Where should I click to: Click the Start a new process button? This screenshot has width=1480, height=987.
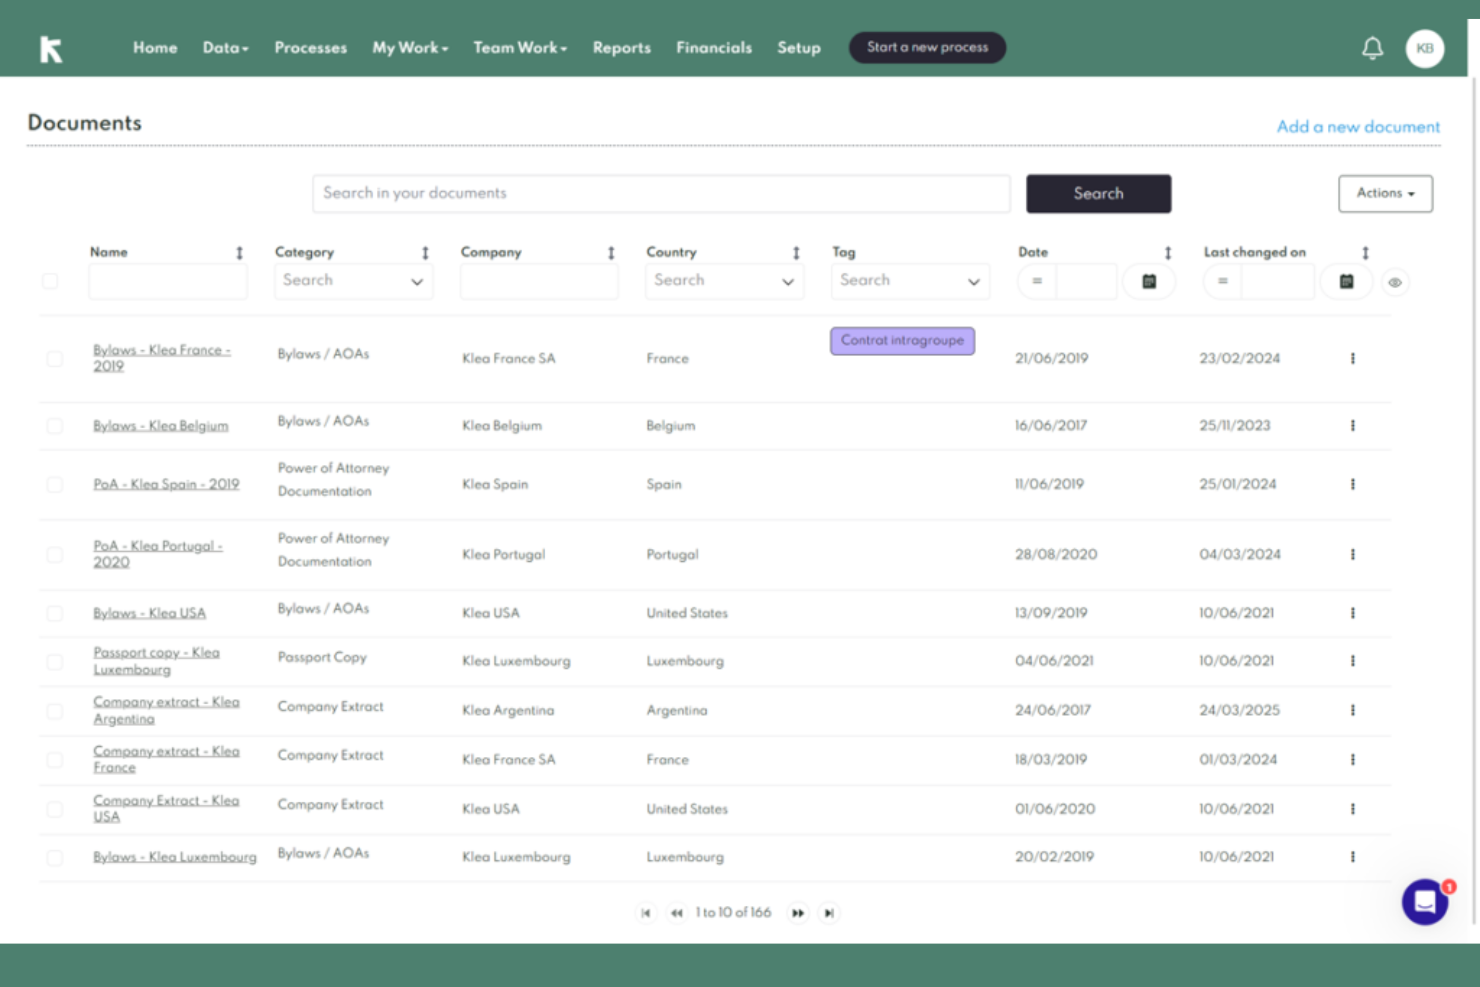tap(926, 47)
